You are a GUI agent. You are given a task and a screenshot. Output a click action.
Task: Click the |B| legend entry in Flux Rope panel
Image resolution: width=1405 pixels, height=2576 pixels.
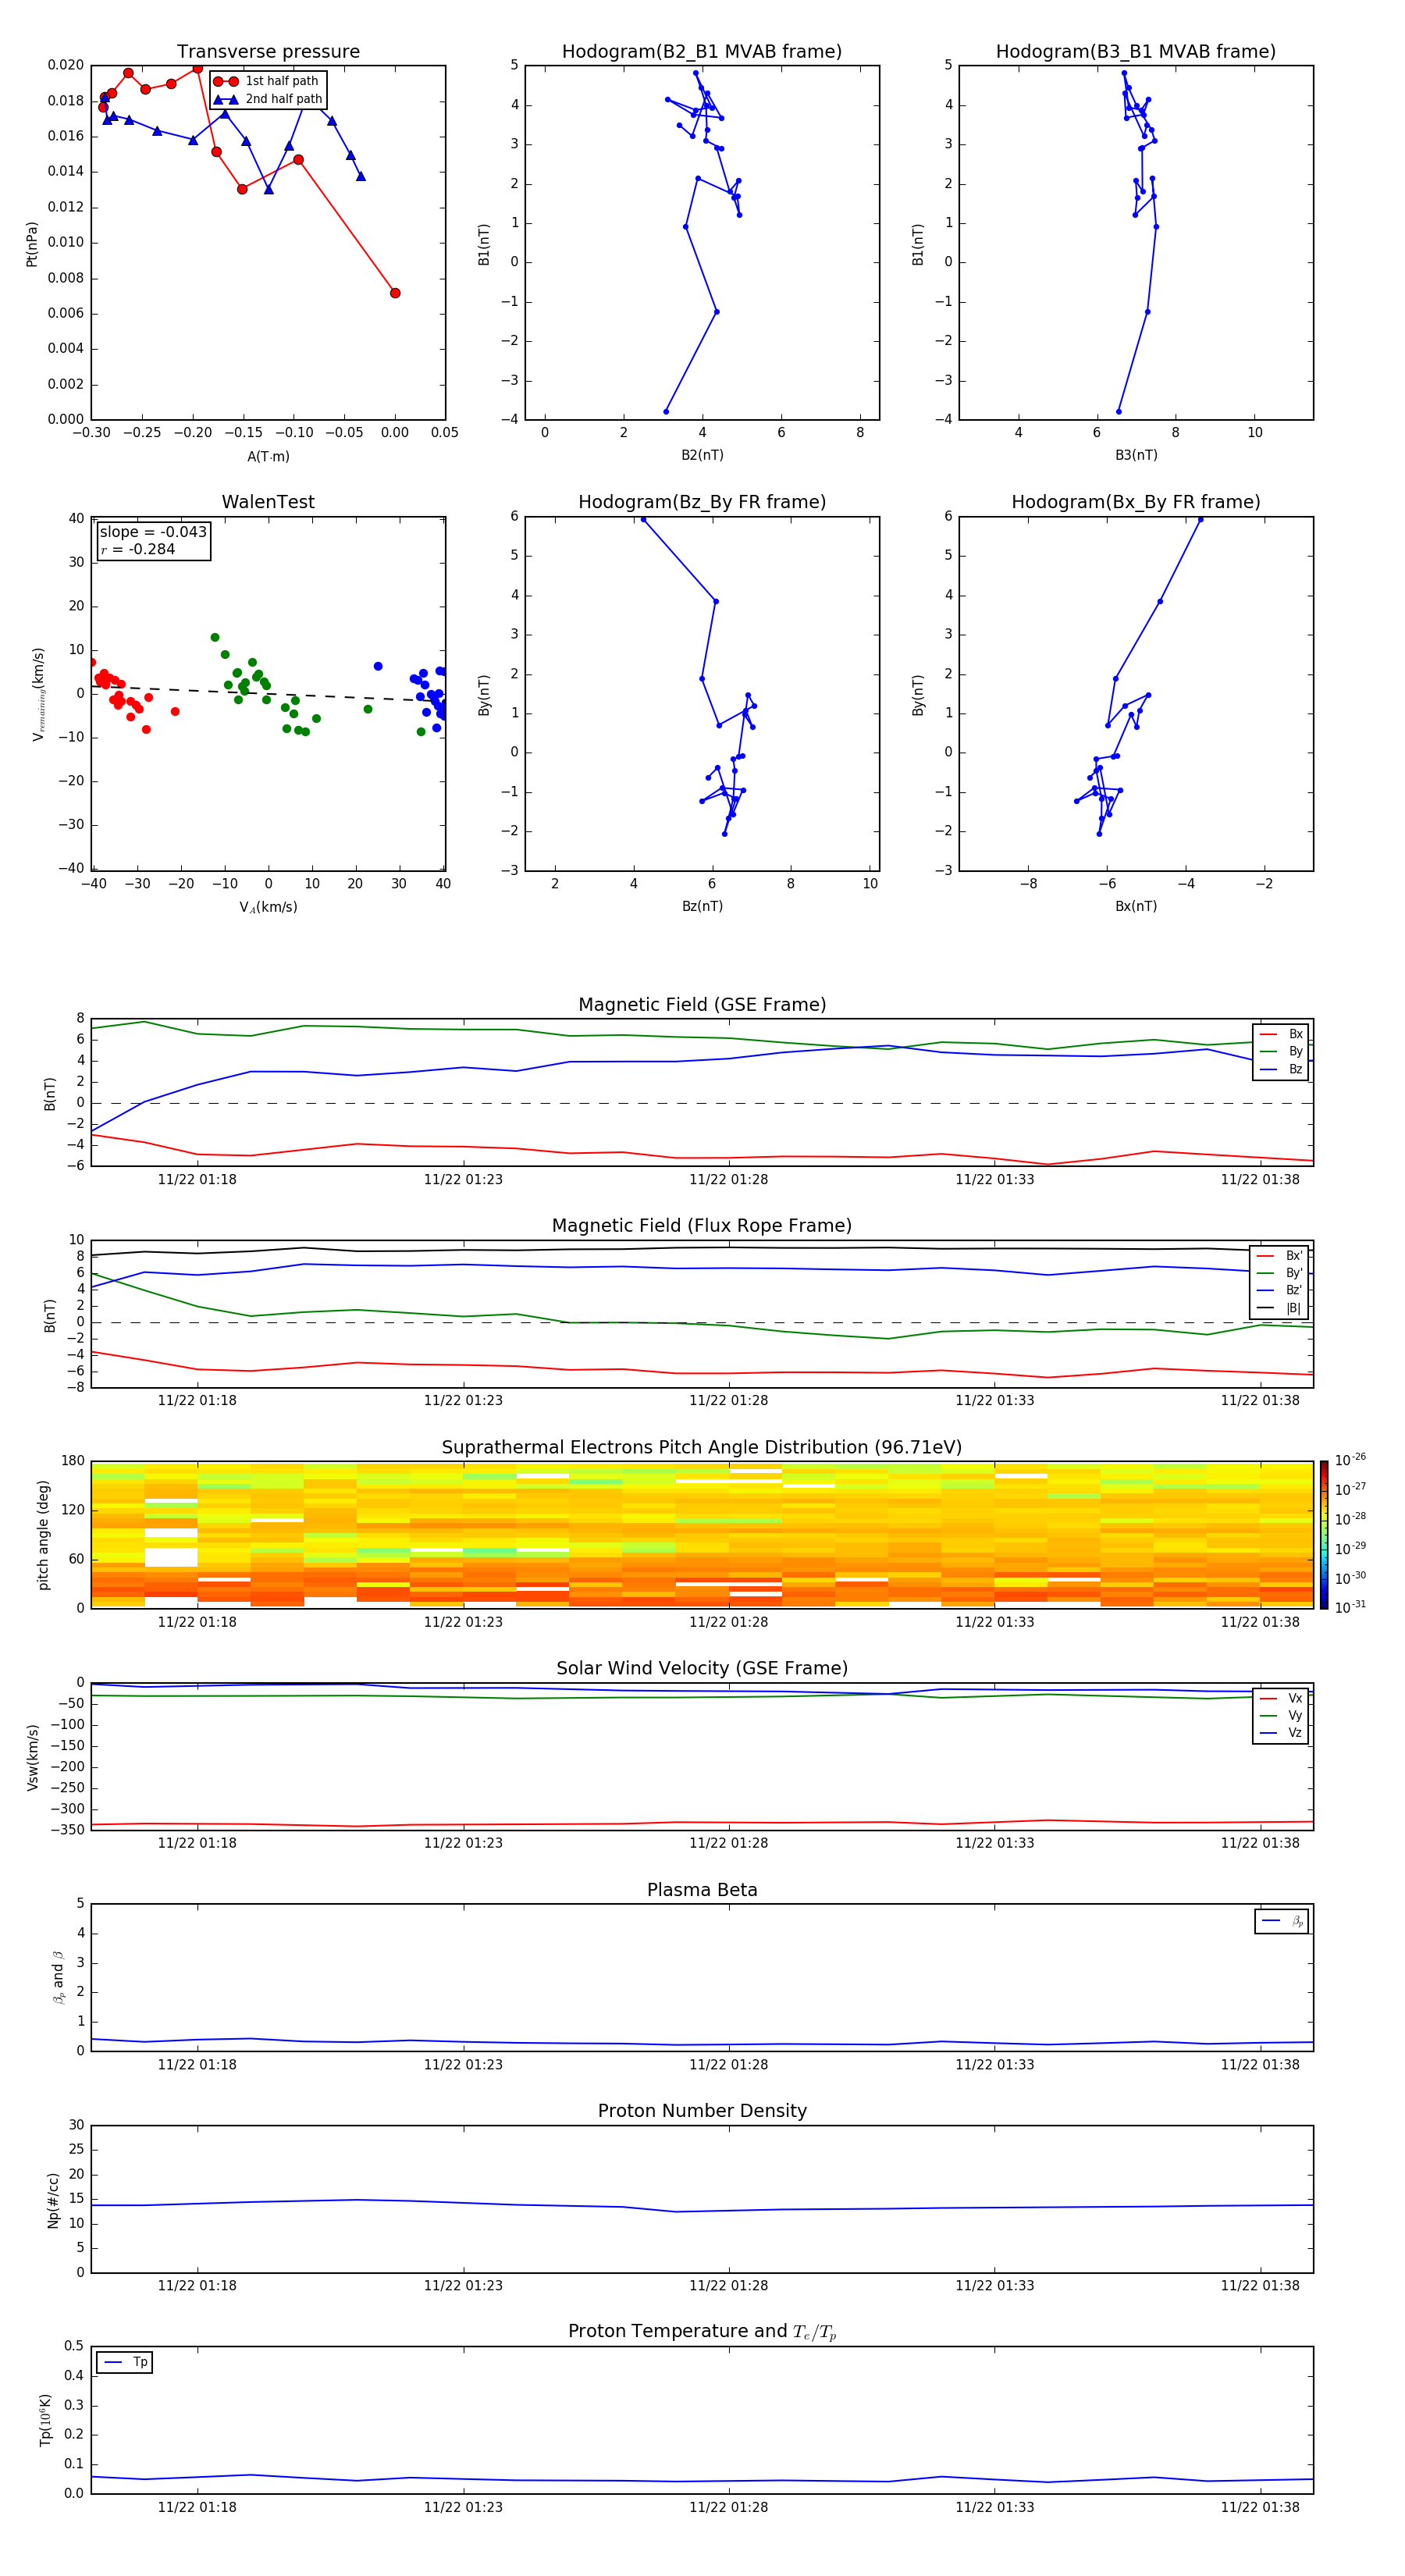pyautogui.click(x=1280, y=1308)
